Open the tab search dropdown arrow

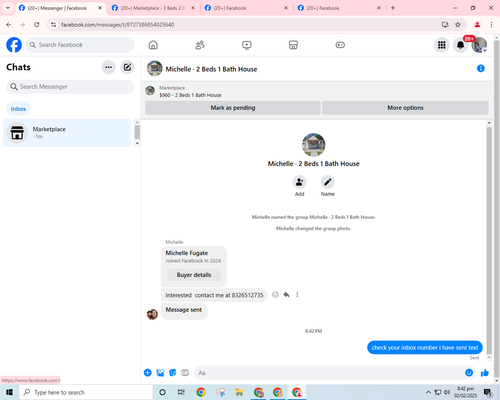click(8, 8)
